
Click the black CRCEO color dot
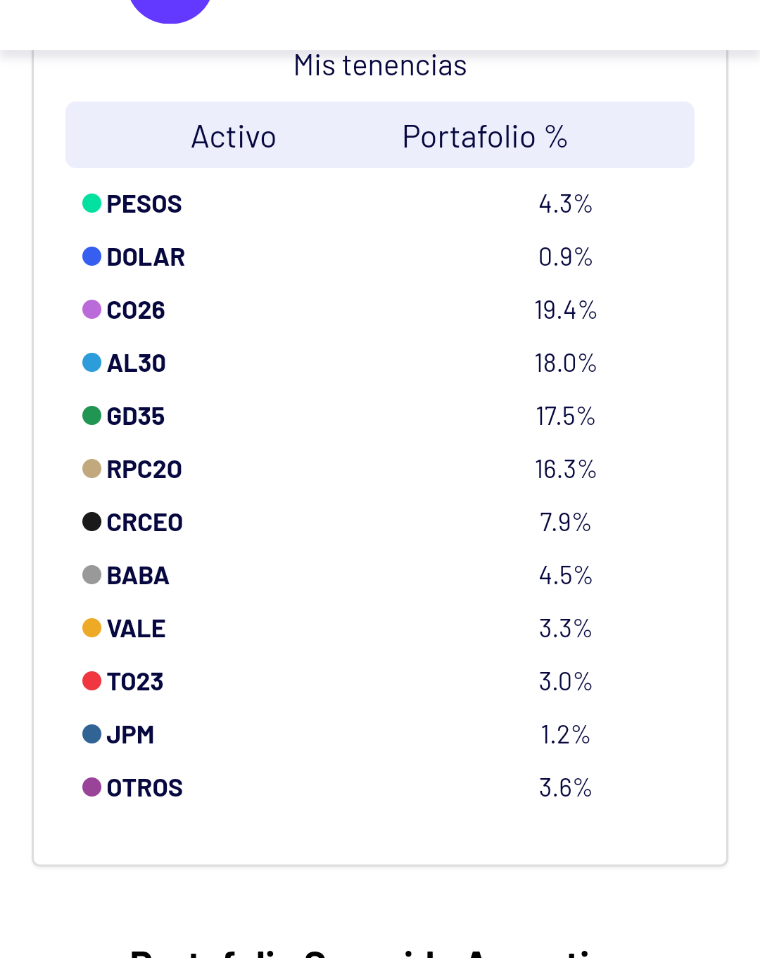pyautogui.click(x=92, y=522)
